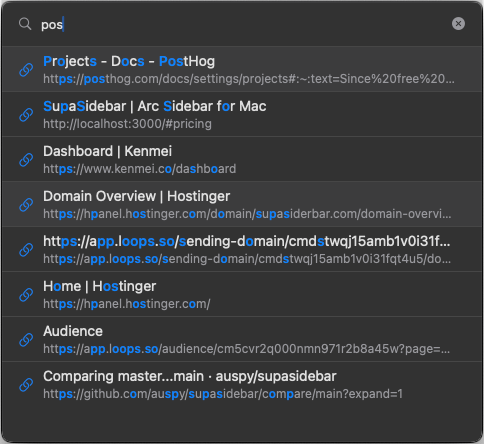Clear the search field with the X button
This screenshot has height=444, width=484.
(458, 24)
